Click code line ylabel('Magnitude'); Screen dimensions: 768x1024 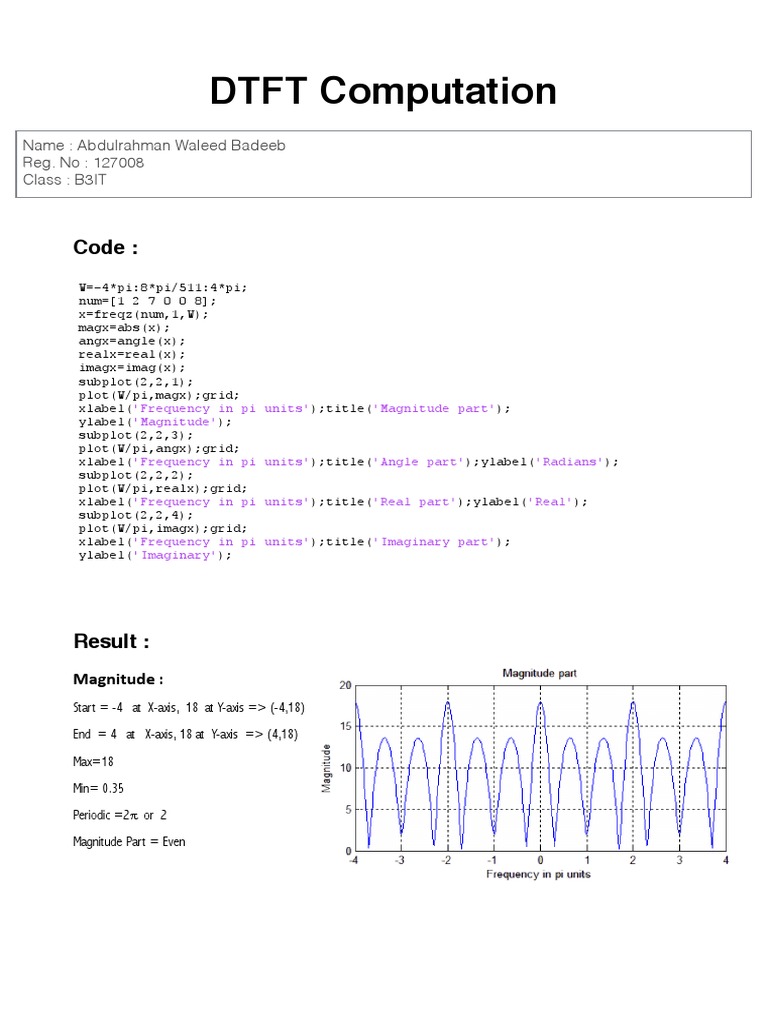click(155, 422)
